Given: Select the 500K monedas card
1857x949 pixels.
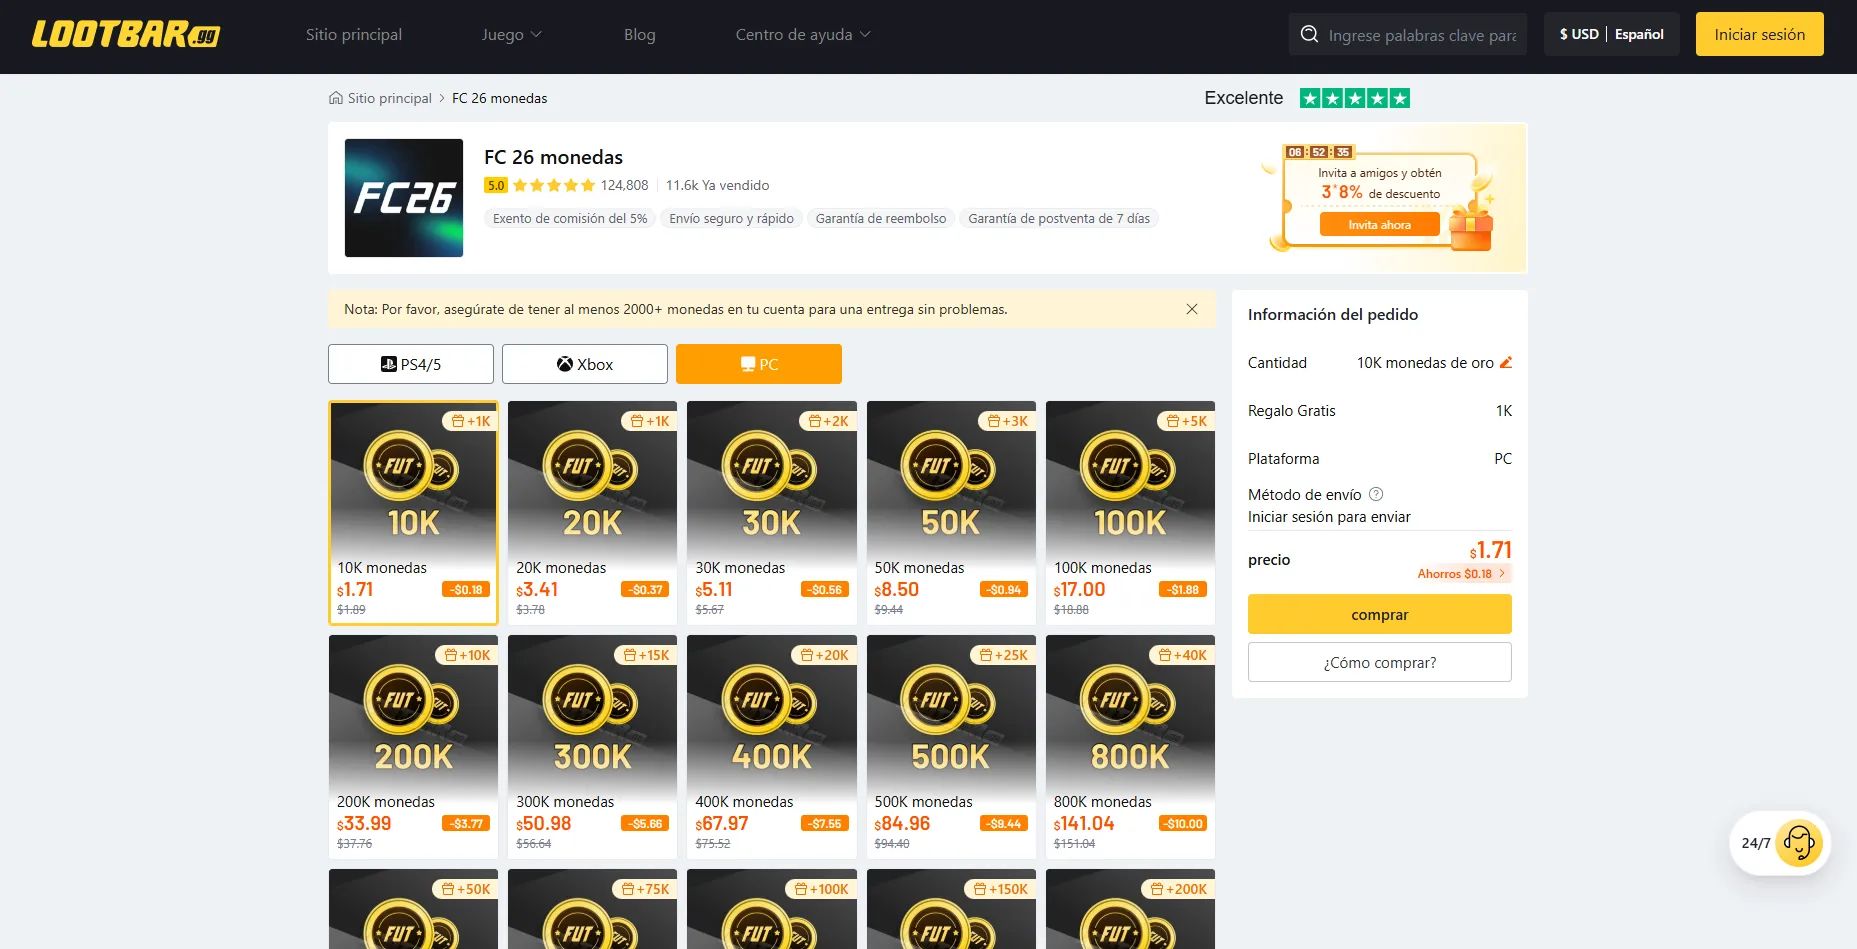Looking at the screenshot, I should click(951, 747).
